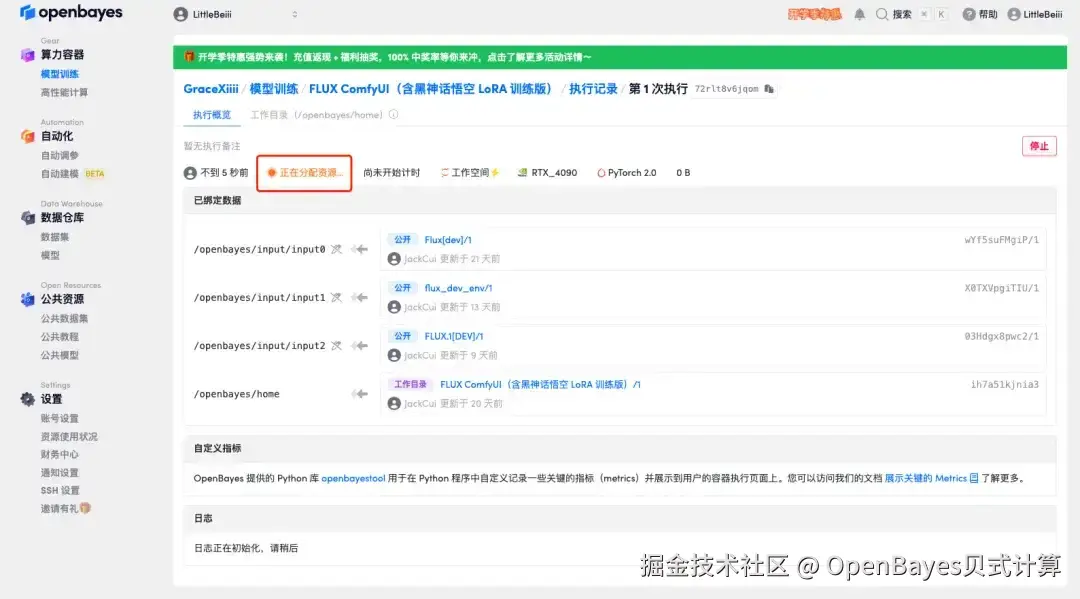The height and width of the screenshot is (599, 1080).
Task: Select 公共数据集 in sidebar
Action: click(64, 318)
